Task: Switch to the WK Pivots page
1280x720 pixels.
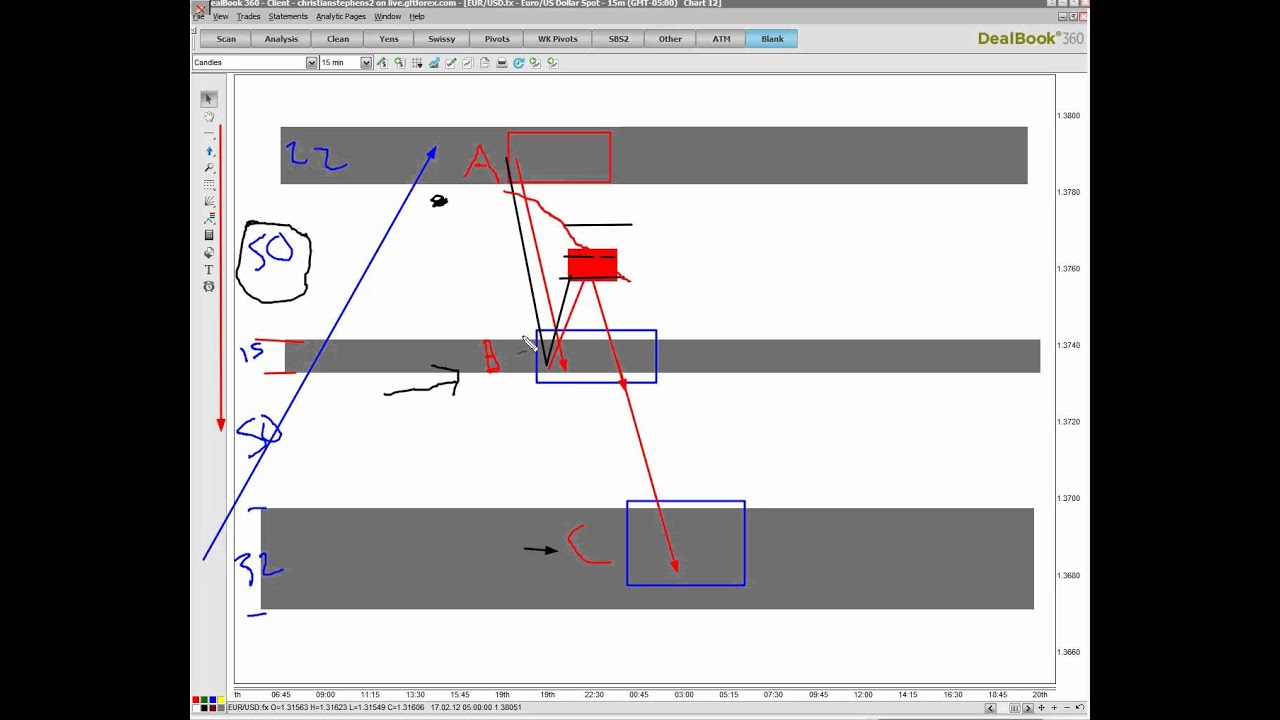Action: pos(558,39)
